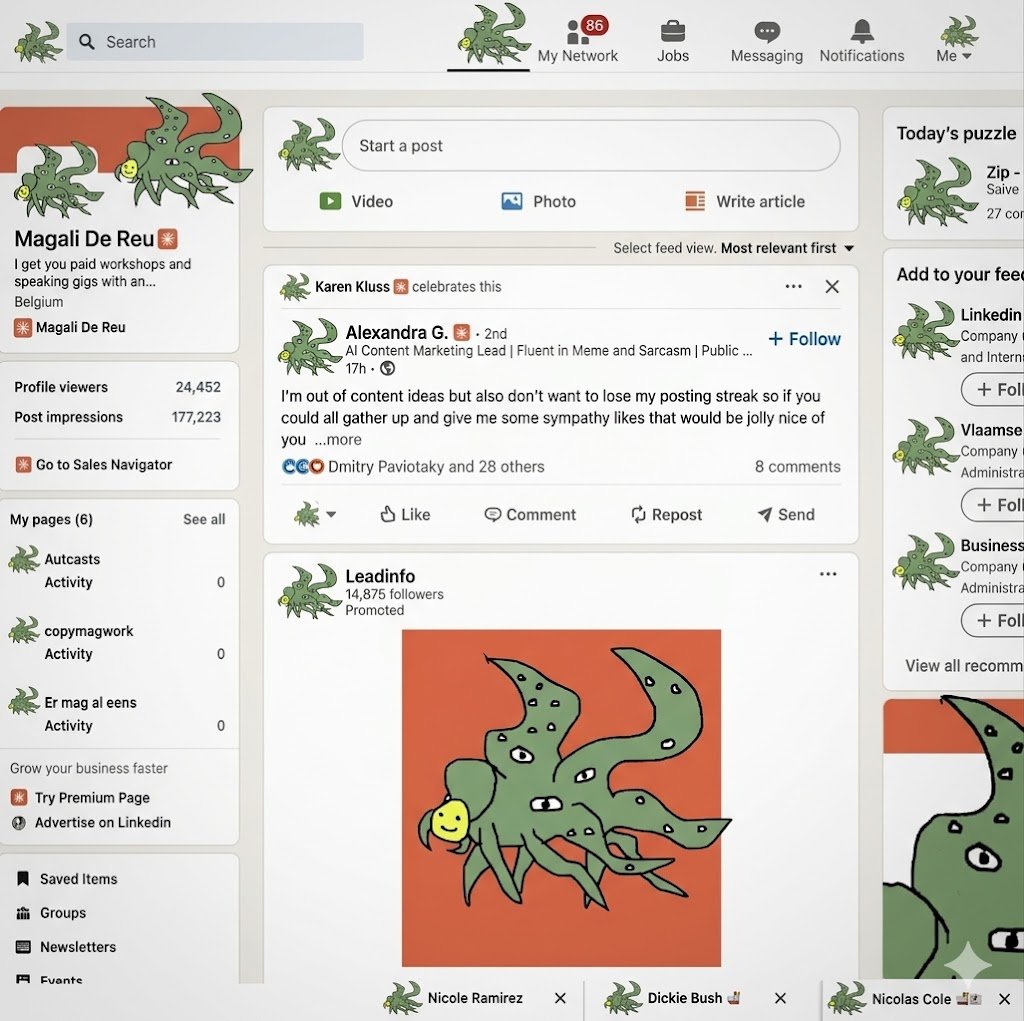Image resolution: width=1024 pixels, height=1021 pixels.
Task: Click Advertise on Linkedin link
Action: tap(91, 822)
